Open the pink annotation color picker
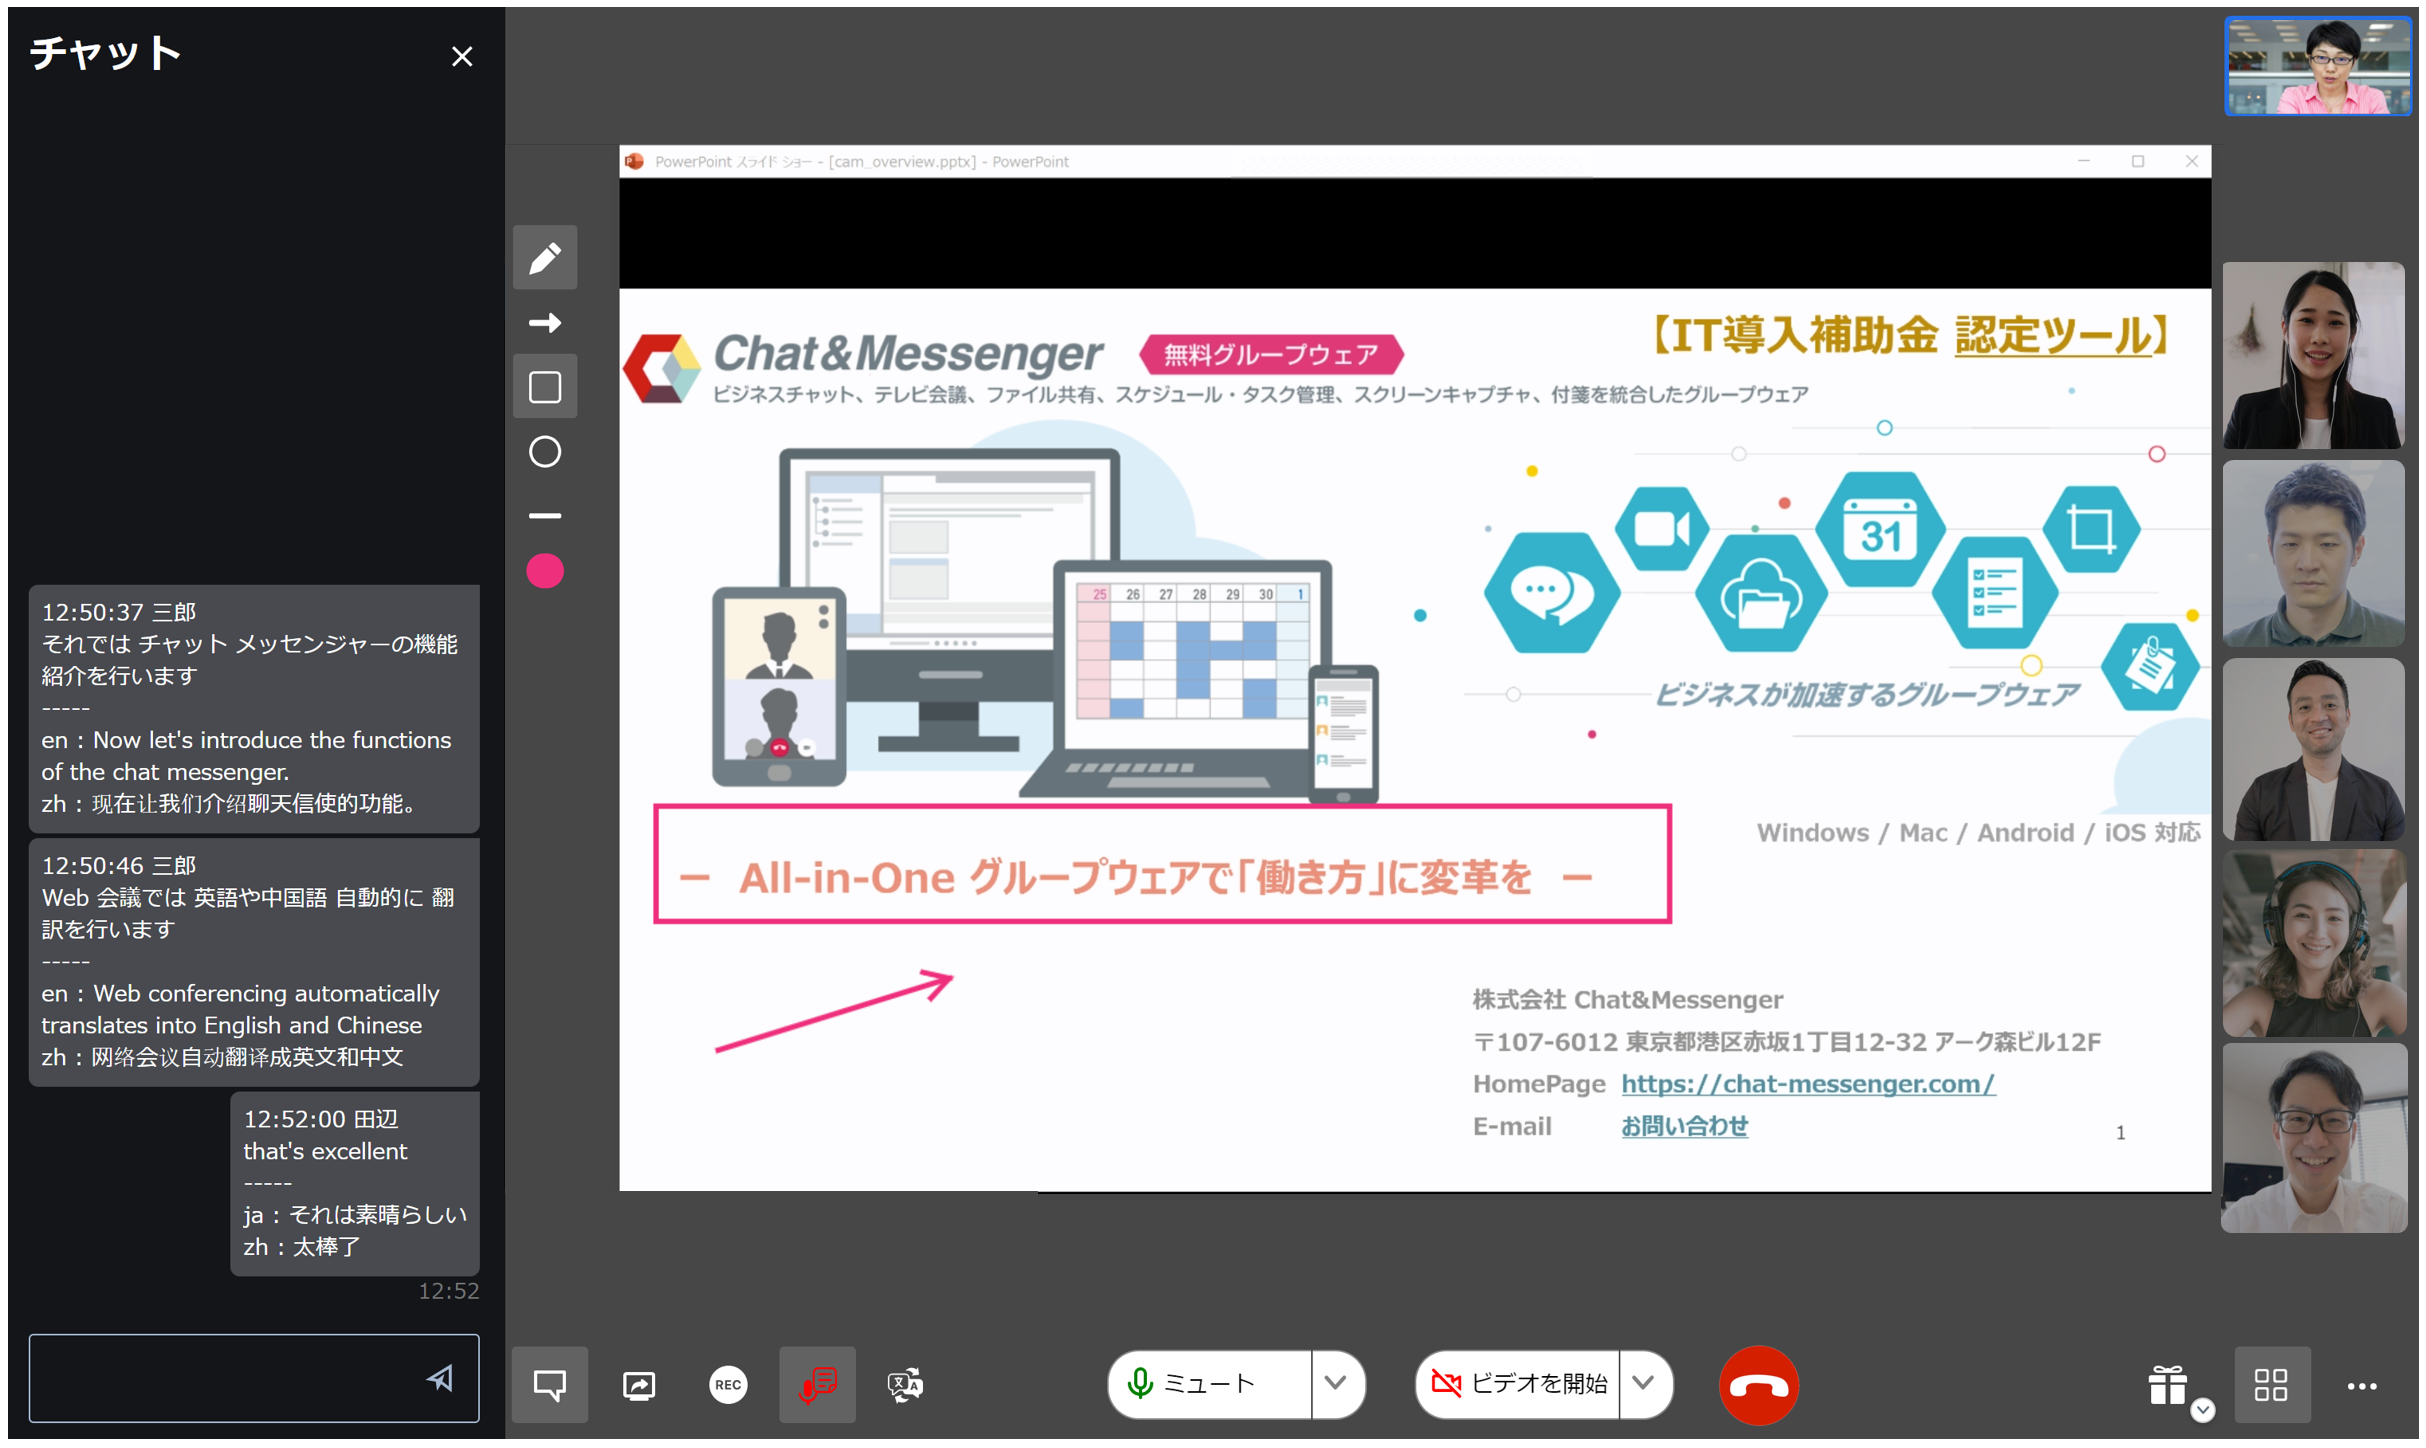This screenshot has width=2426, height=1448. pos(544,571)
